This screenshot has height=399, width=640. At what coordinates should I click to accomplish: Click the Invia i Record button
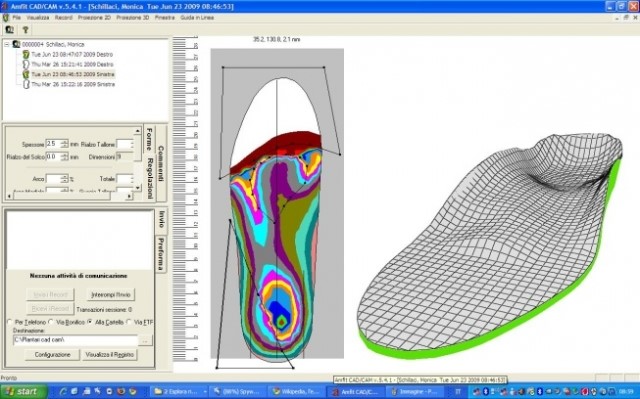[51, 295]
